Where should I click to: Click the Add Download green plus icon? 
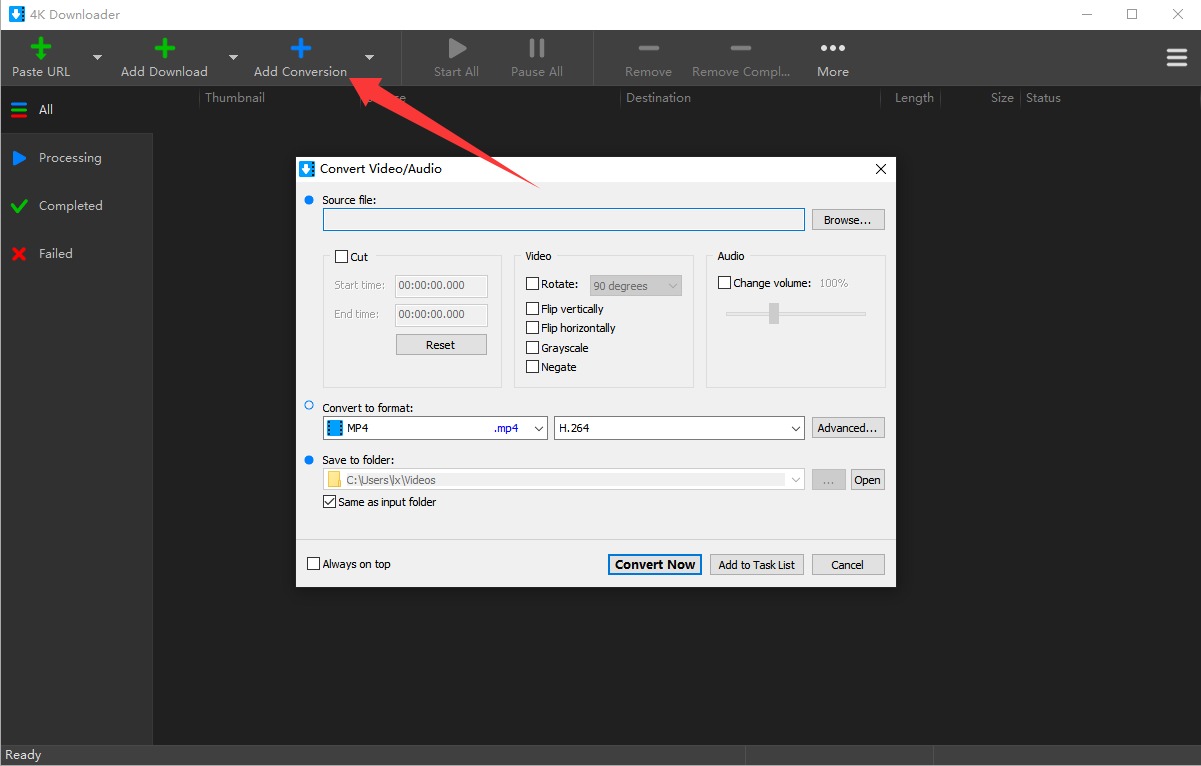164,48
